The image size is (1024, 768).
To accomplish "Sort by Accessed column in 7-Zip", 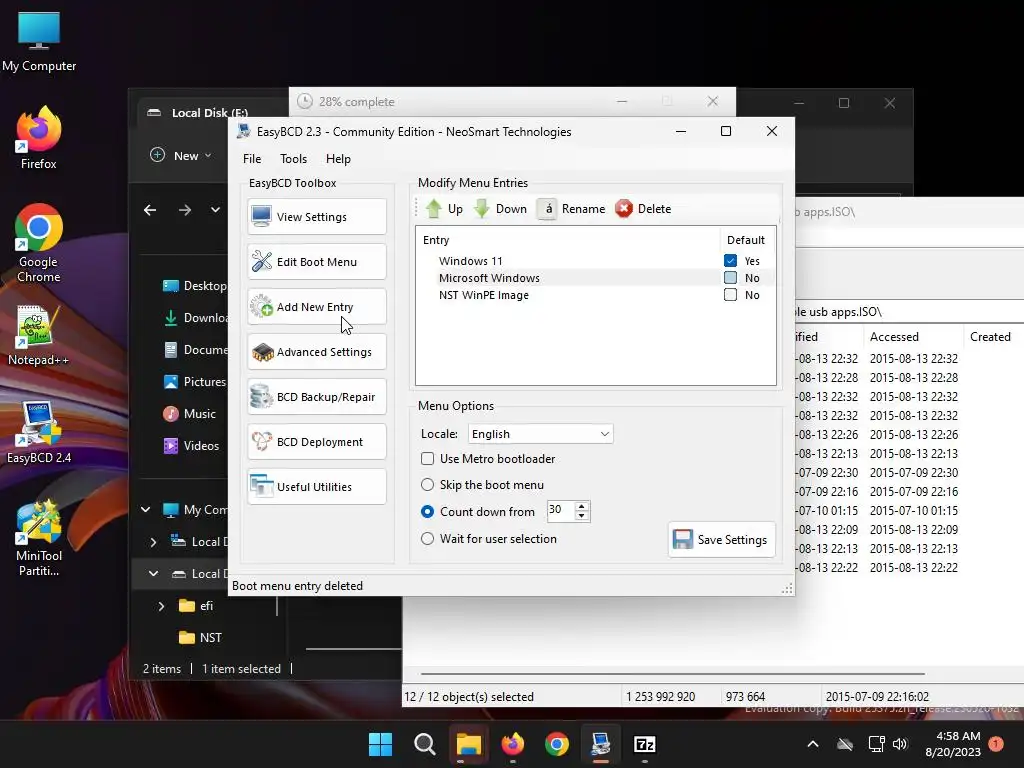I will coord(912,336).
